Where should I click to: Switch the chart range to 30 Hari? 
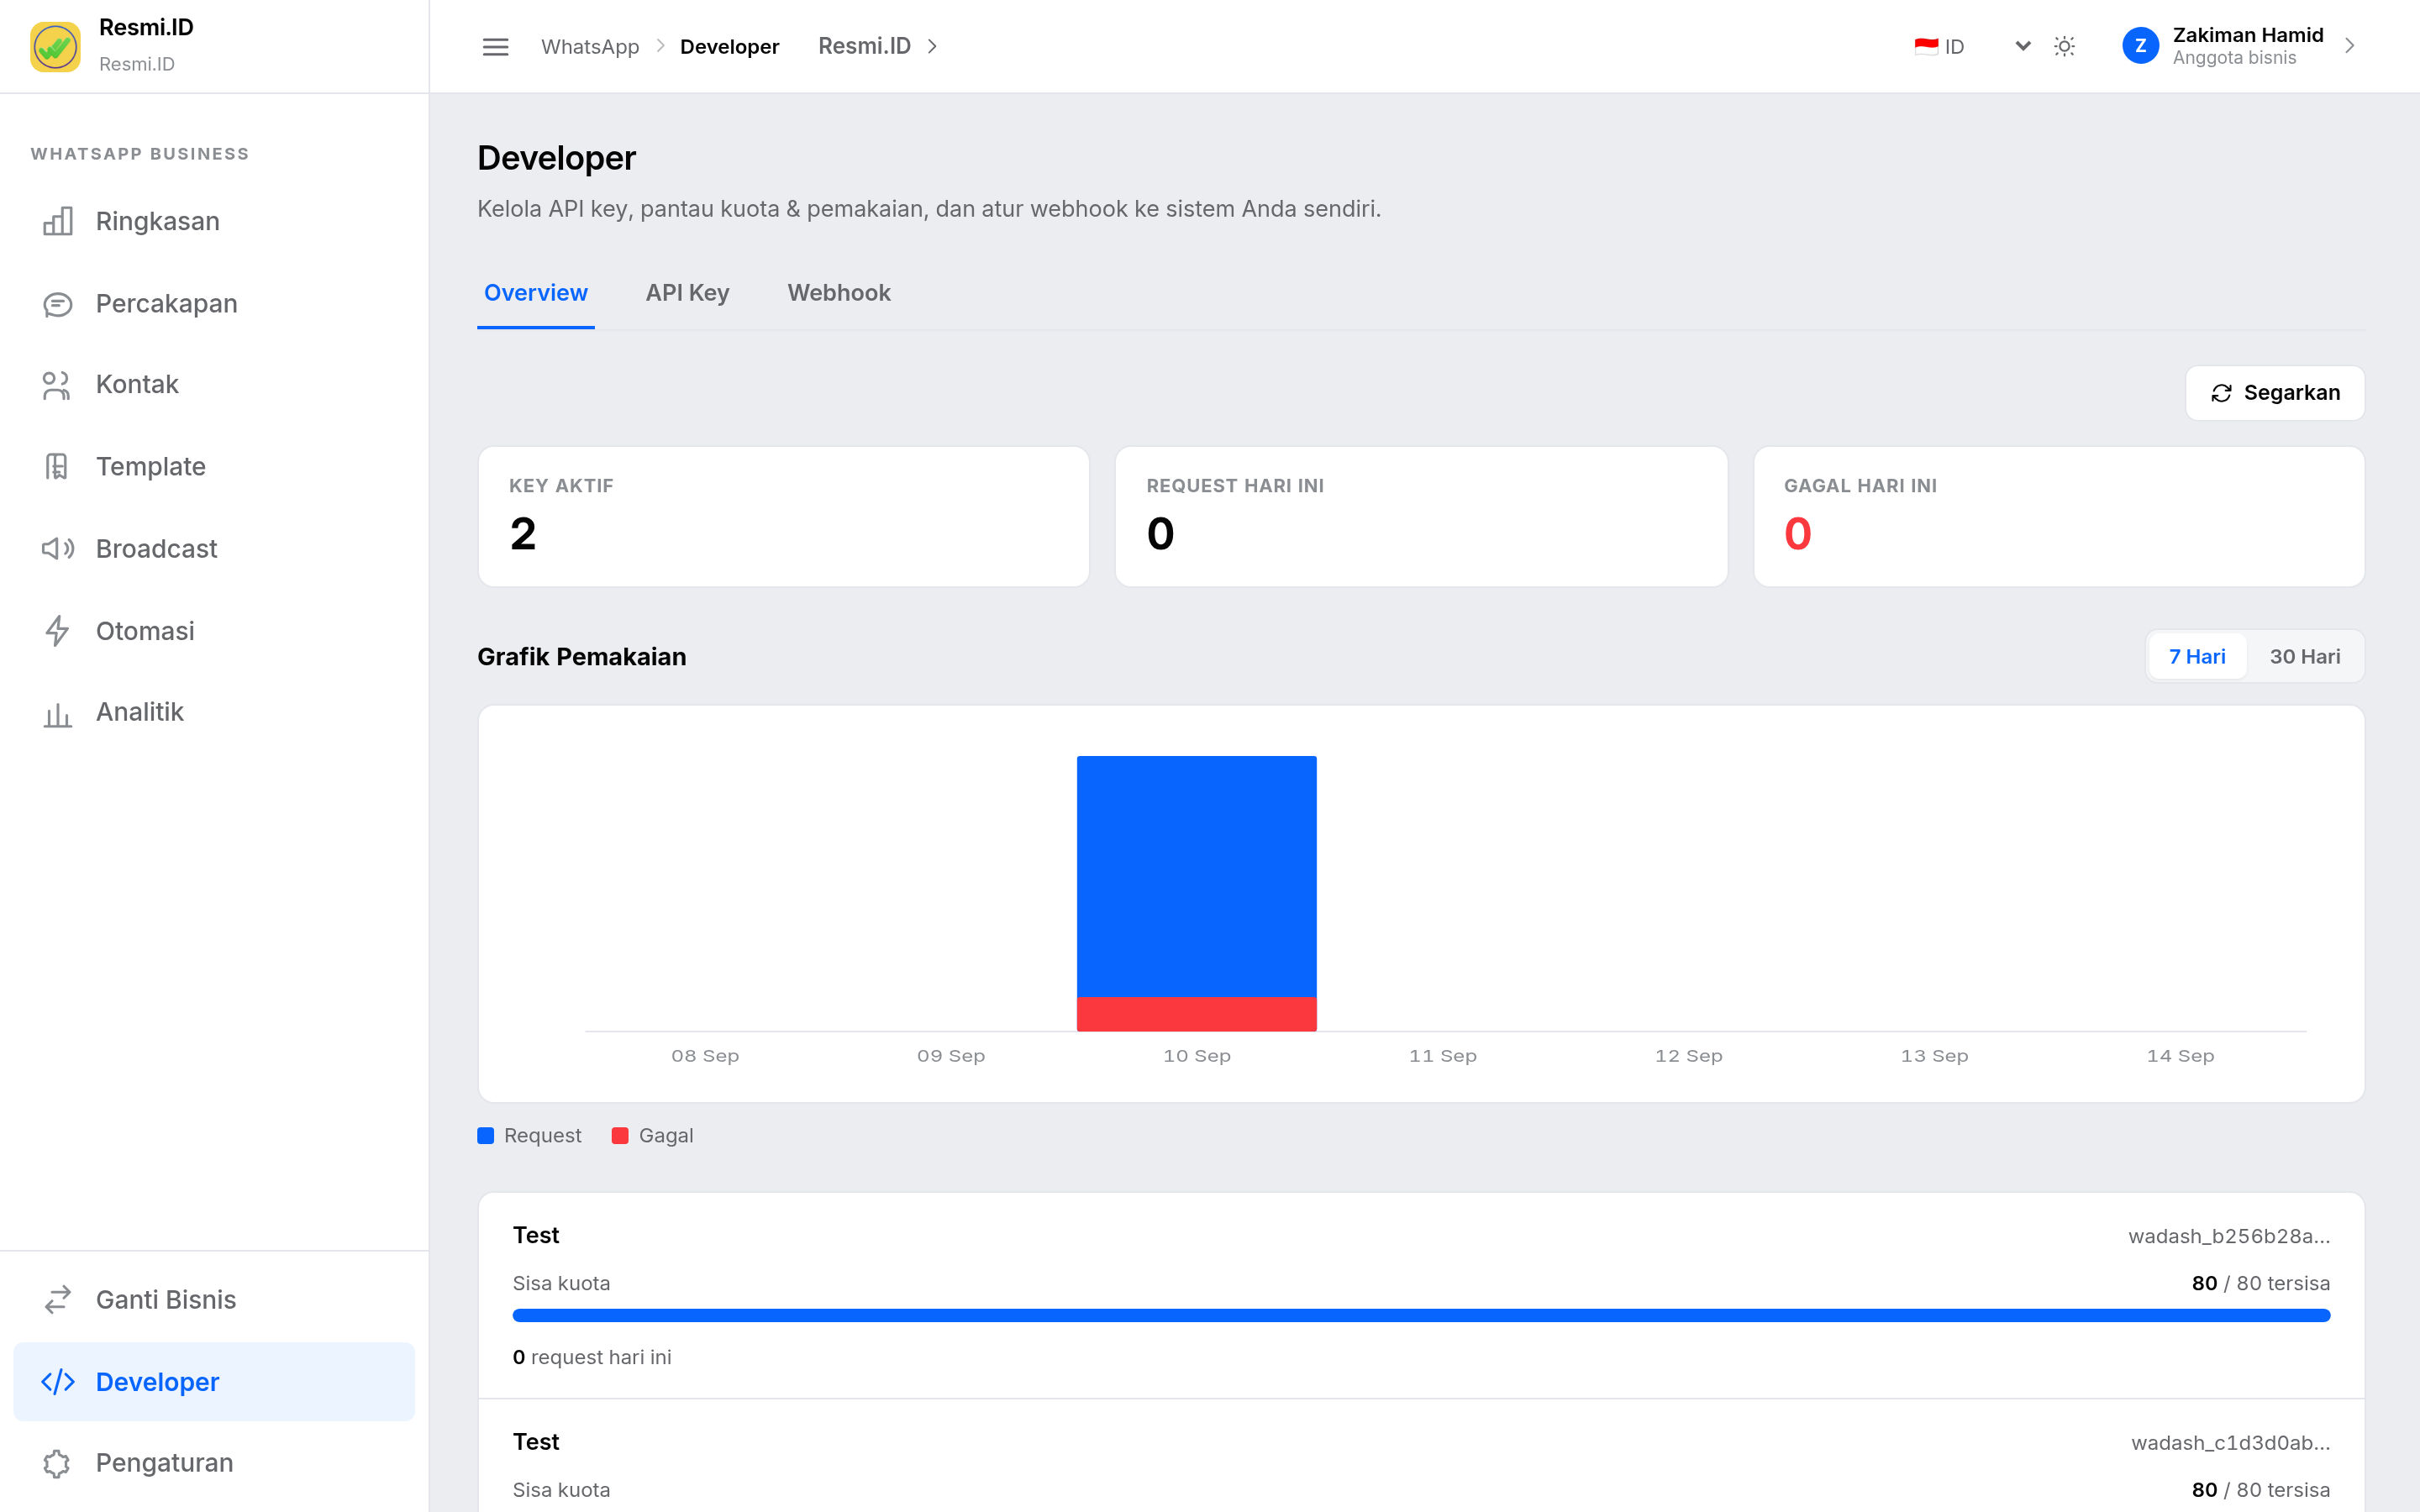click(x=2304, y=656)
